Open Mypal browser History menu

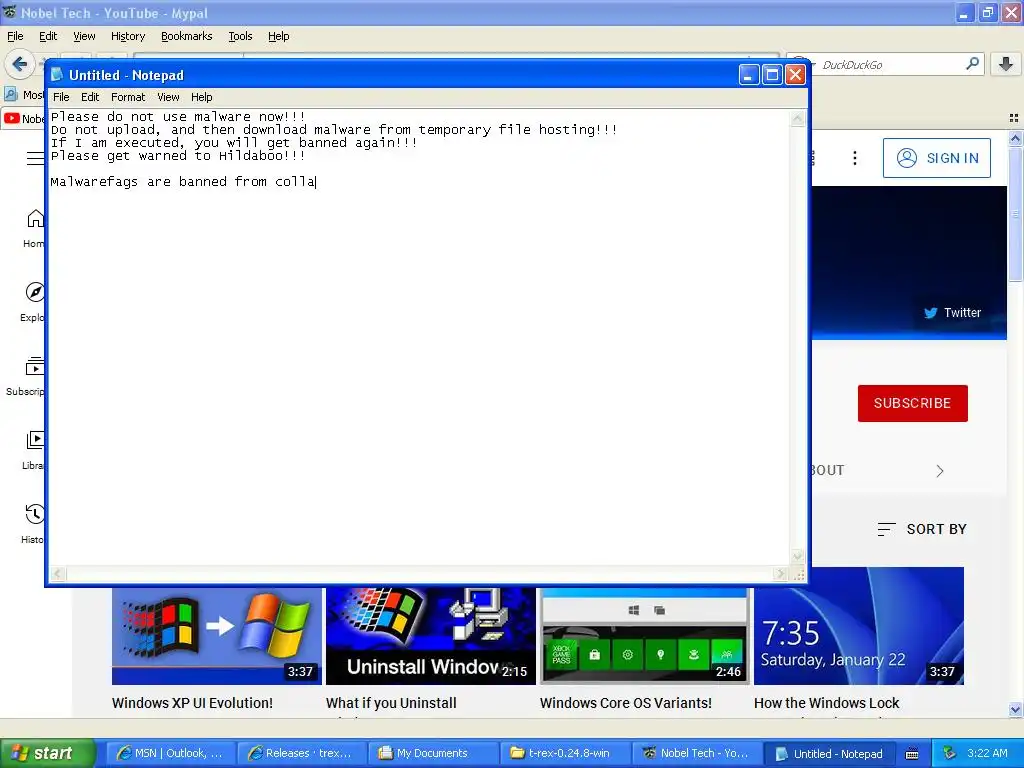point(127,36)
